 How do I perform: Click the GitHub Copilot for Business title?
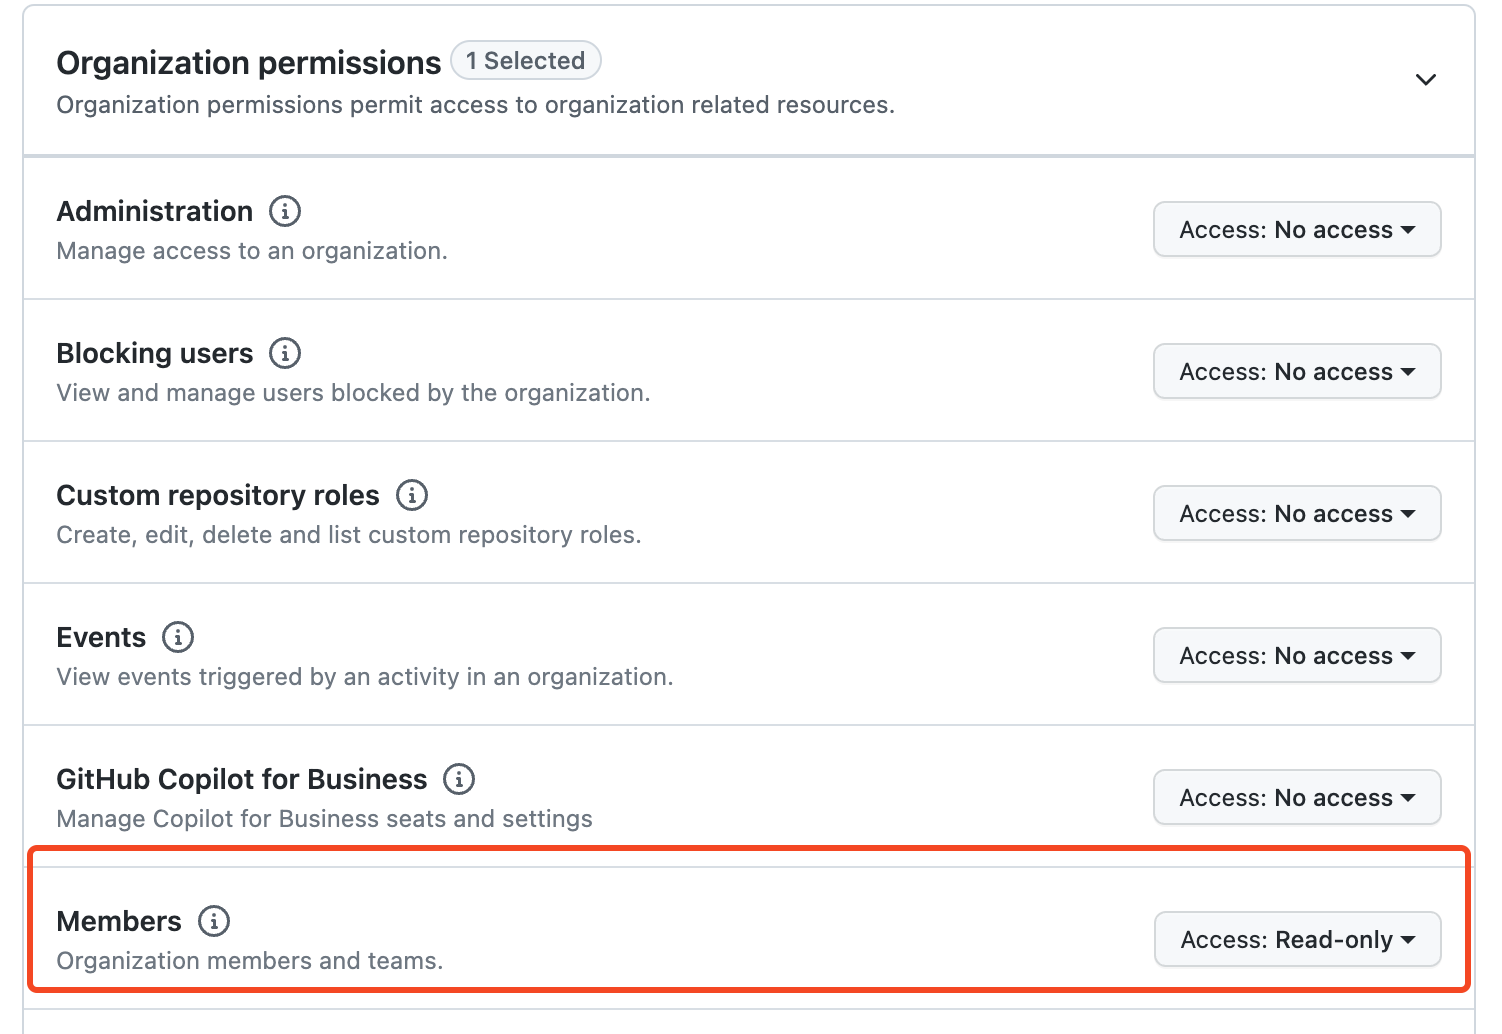(242, 779)
